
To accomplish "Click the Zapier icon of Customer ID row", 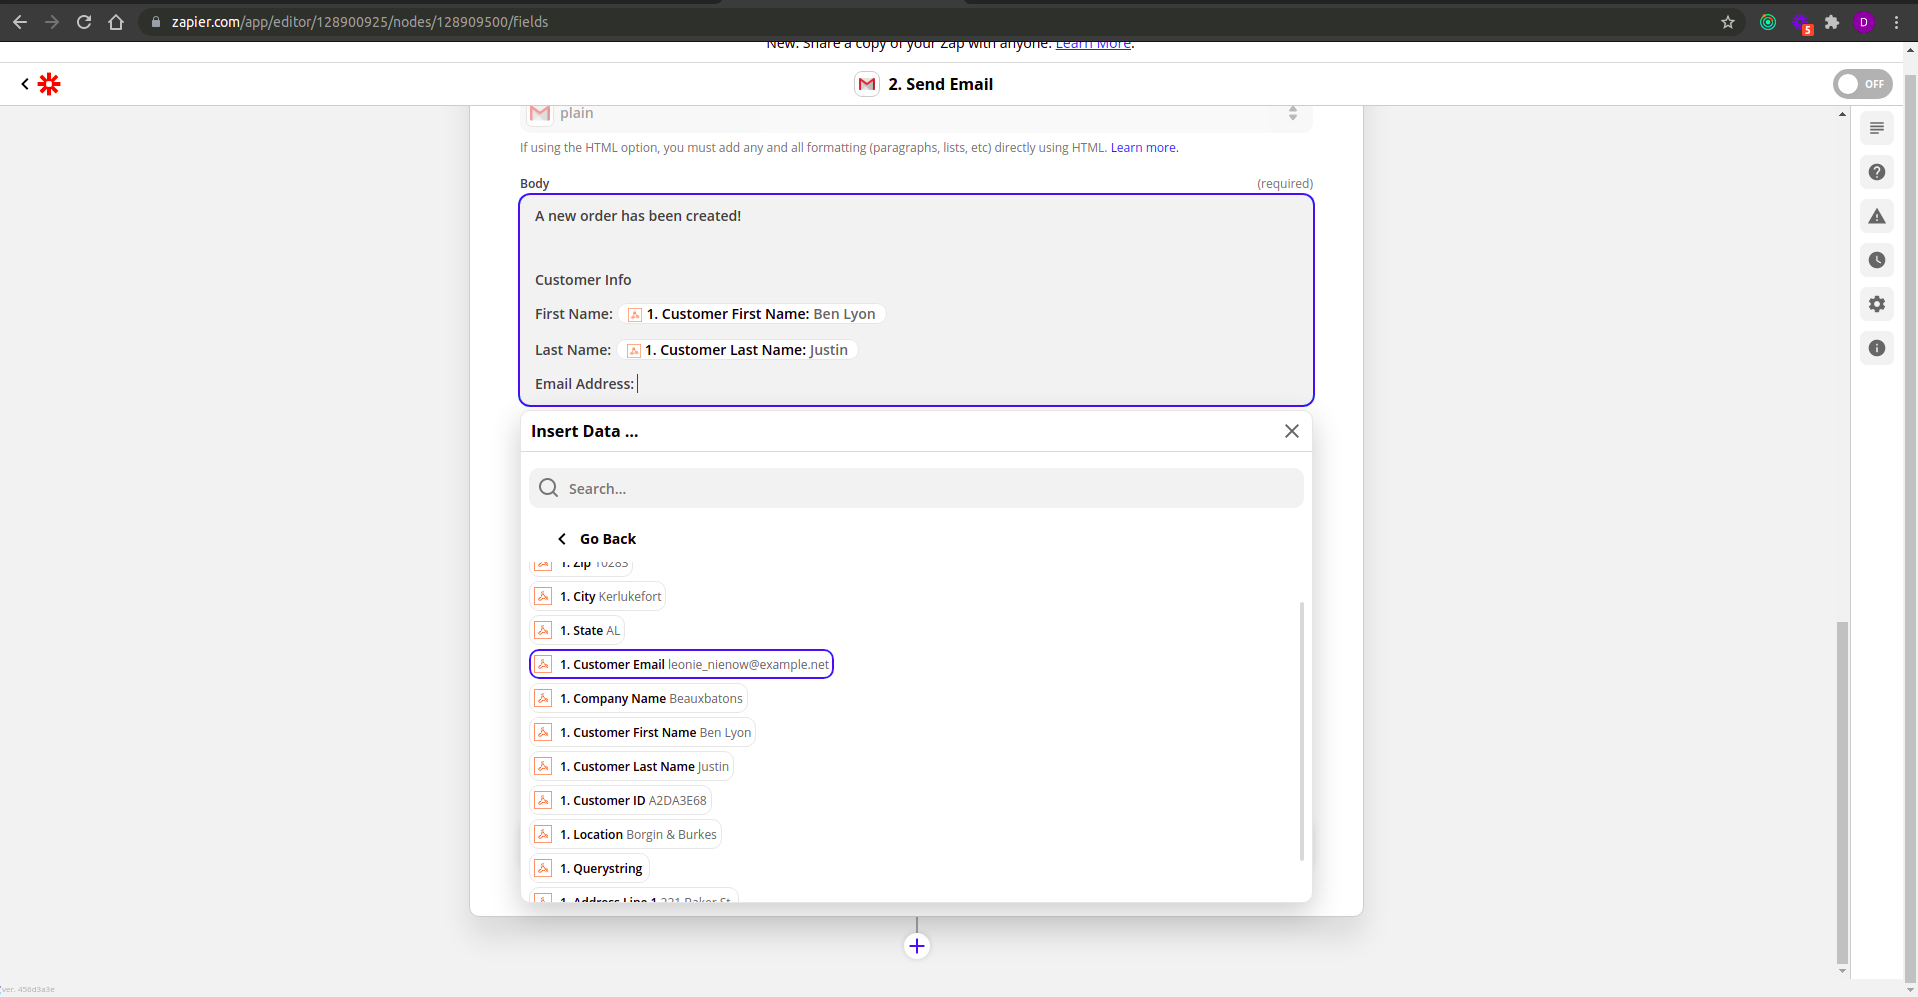I will pos(543,801).
